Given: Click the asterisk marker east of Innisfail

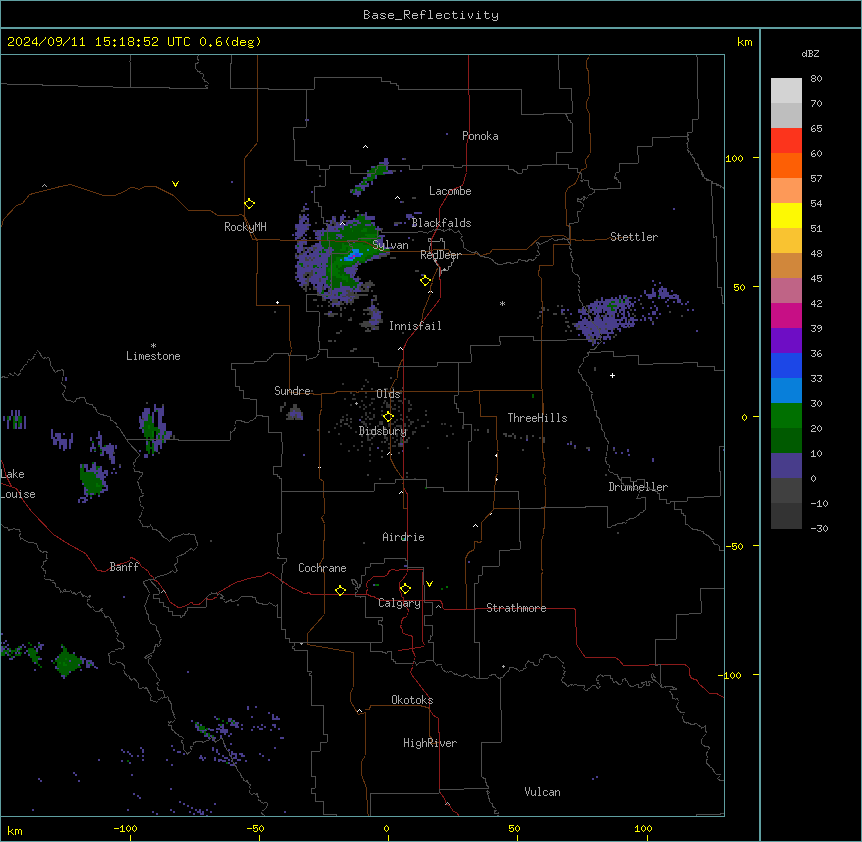Looking at the screenshot, I should 502,303.
